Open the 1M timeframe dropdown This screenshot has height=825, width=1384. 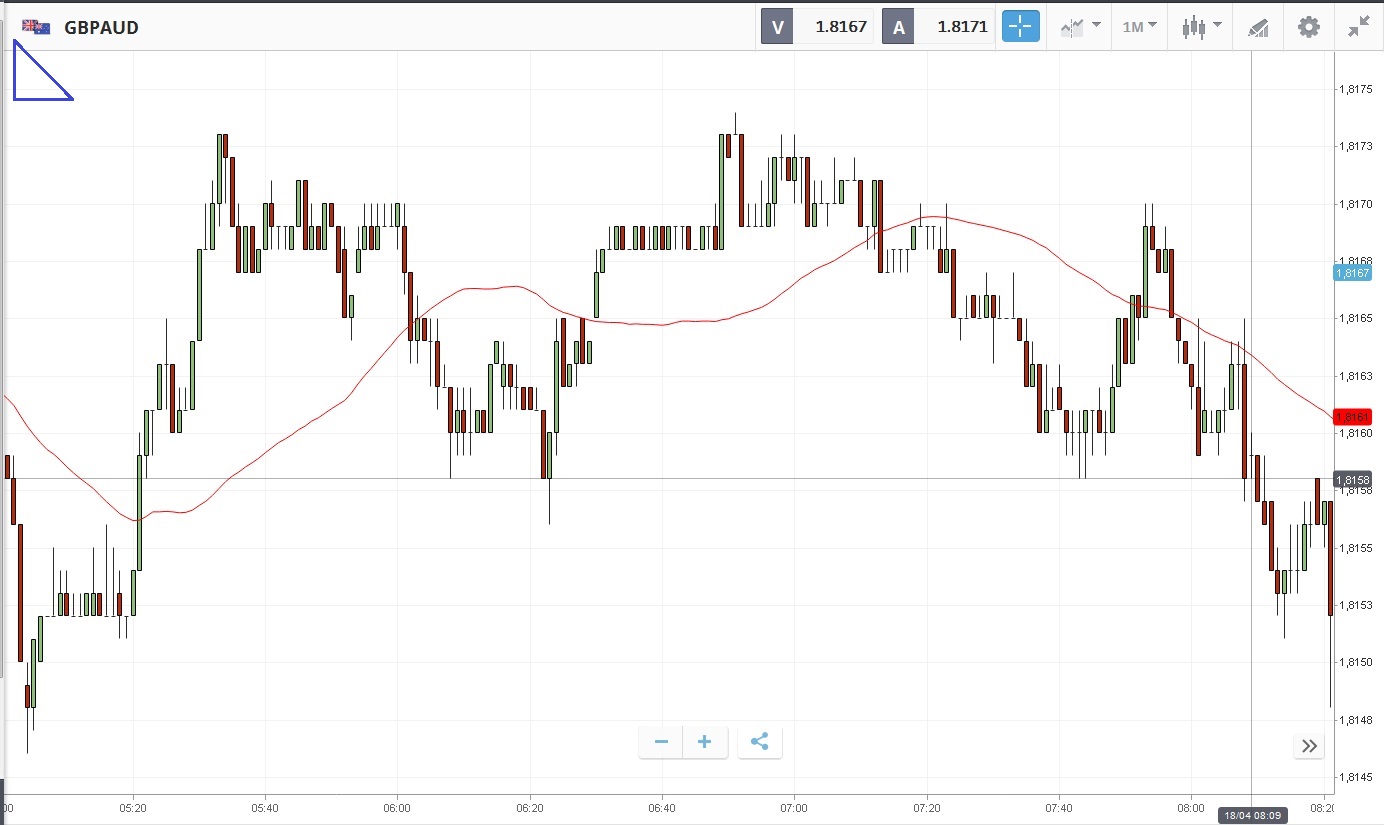pos(1139,27)
